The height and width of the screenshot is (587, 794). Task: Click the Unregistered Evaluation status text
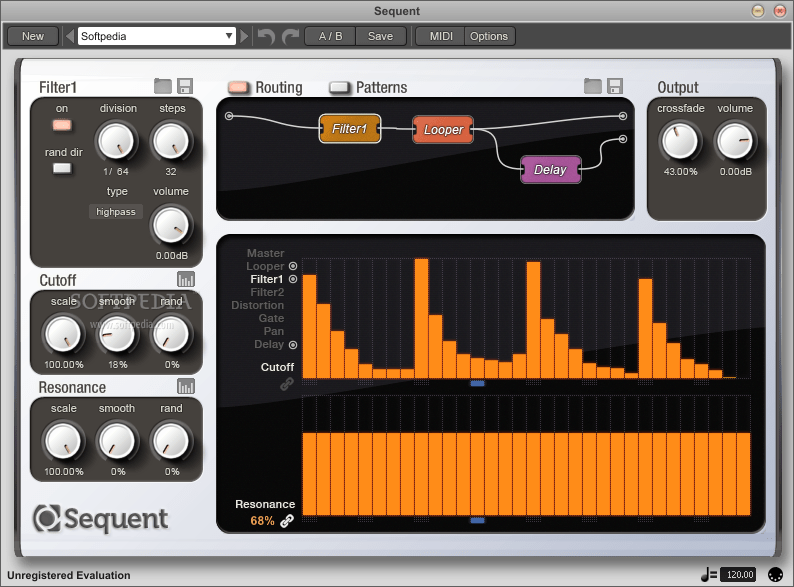click(69, 575)
